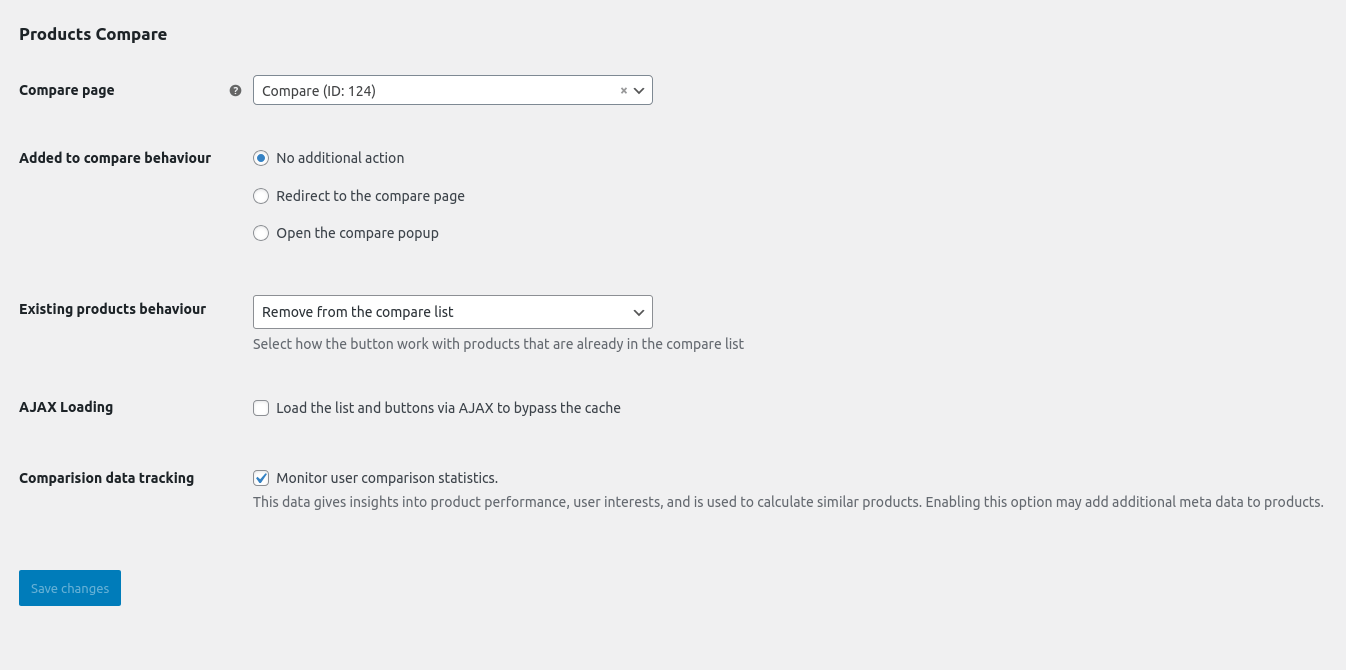
Task: Click the 'AJAX Loading' setting label
Action: (66, 407)
